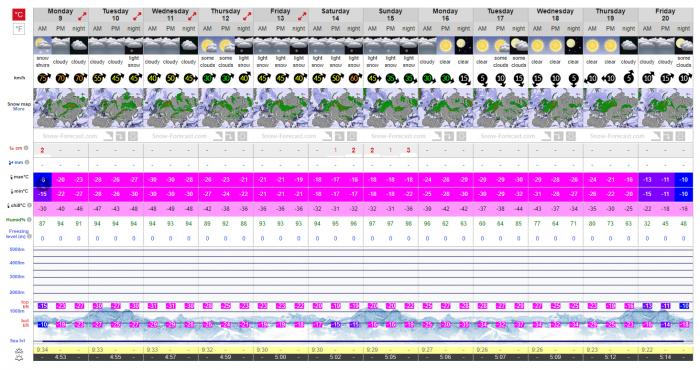
Task: Expand Friday 13 with red arrow icon
Action: (x=302, y=17)
